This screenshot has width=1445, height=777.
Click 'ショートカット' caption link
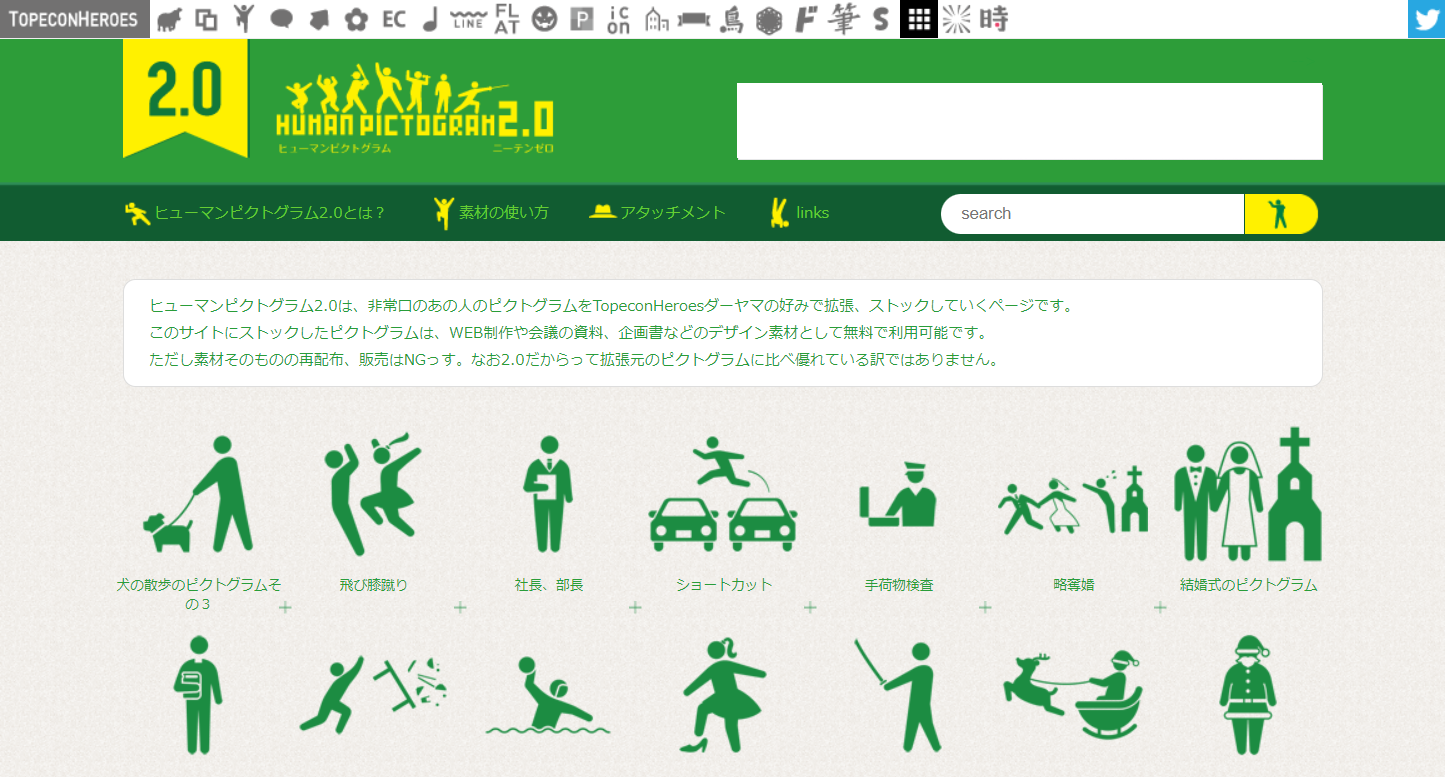coord(723,585)
